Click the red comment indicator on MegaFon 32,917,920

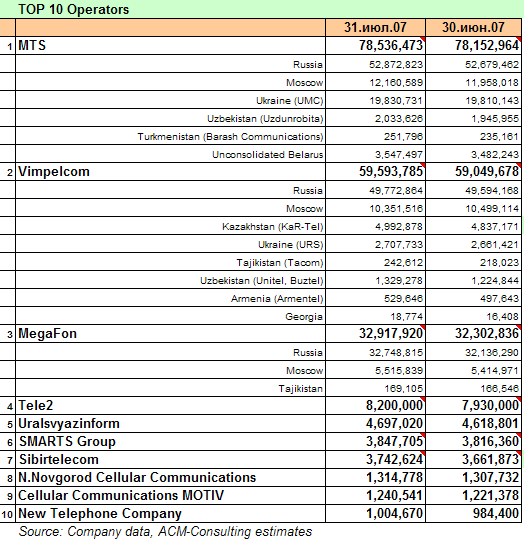pos(423,327)
